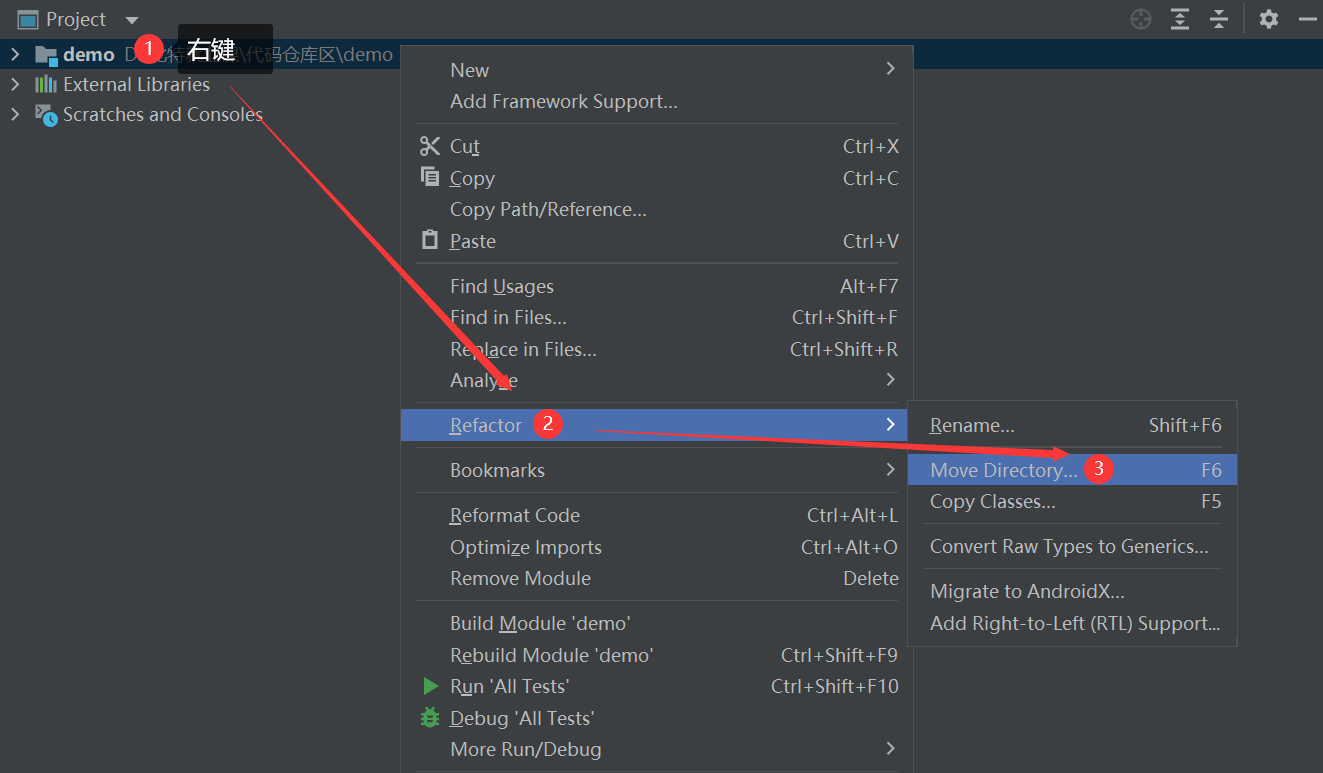
Task: Expand the Scratches and Consoles node
Action: tap(15, 114)
